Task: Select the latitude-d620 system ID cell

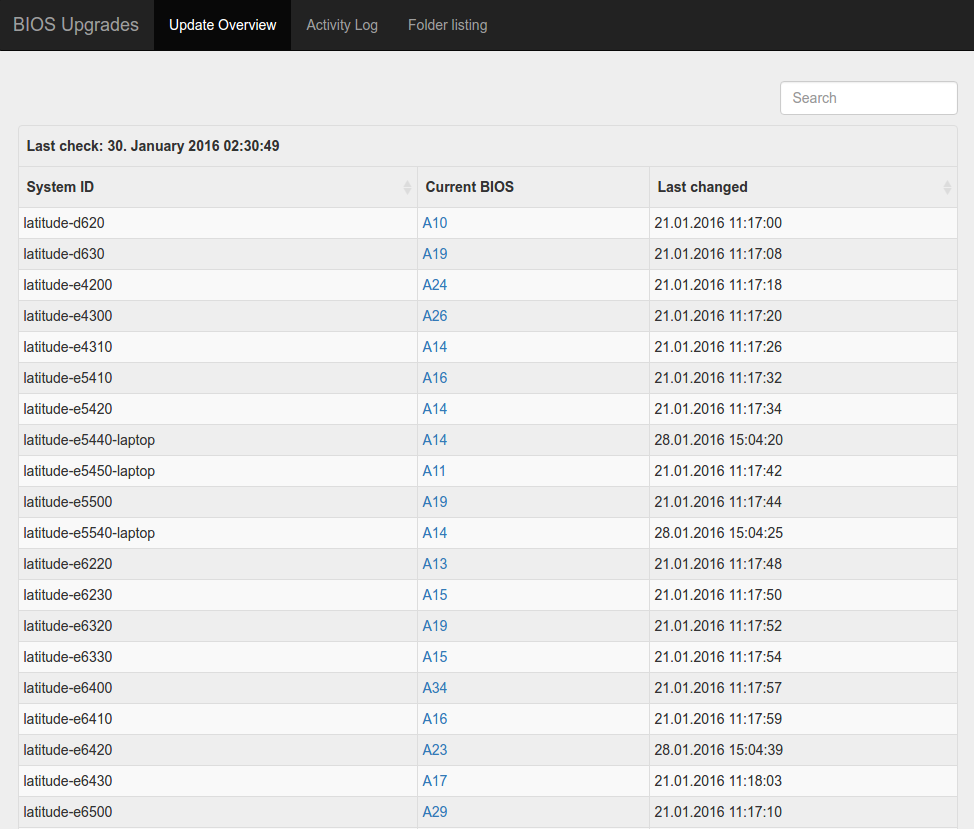Action: (x=218, y=223)
